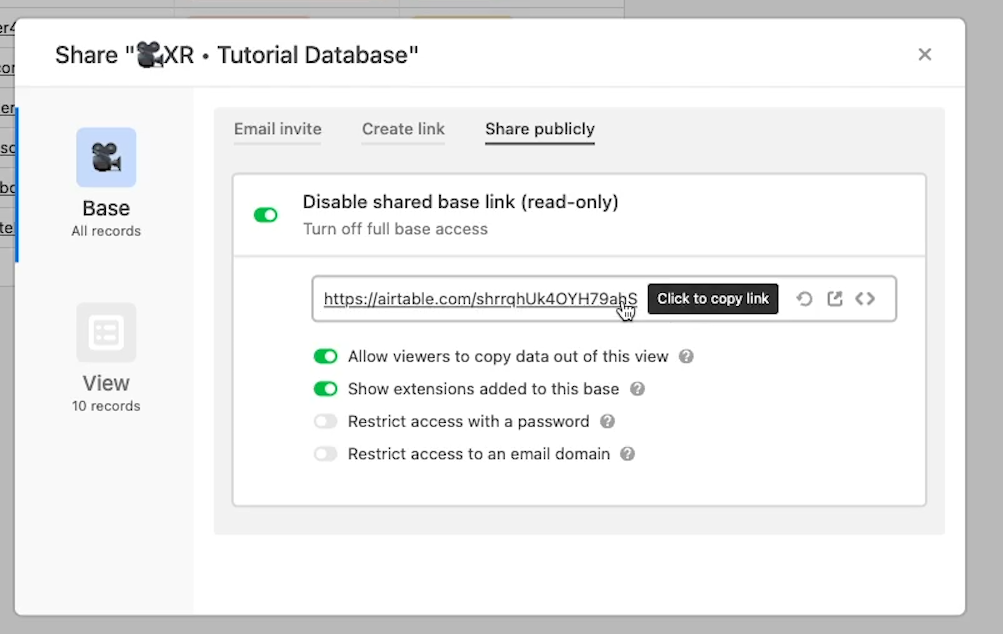The width and height of the screenshot is (1003, 634).
Task: Open shared link in new tab icon
Action: click(x=835, y=299)
